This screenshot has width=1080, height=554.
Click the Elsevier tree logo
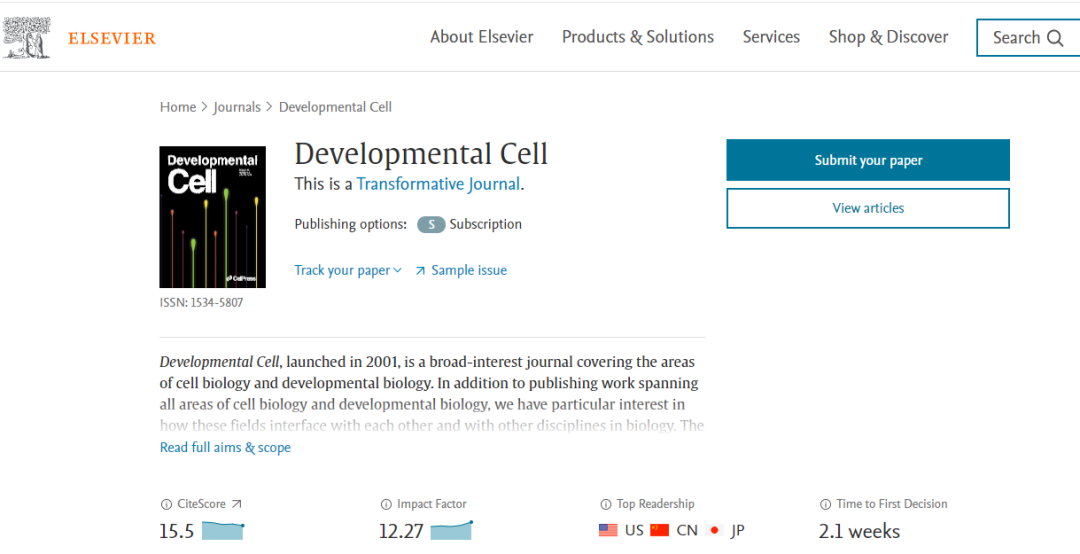27,37
